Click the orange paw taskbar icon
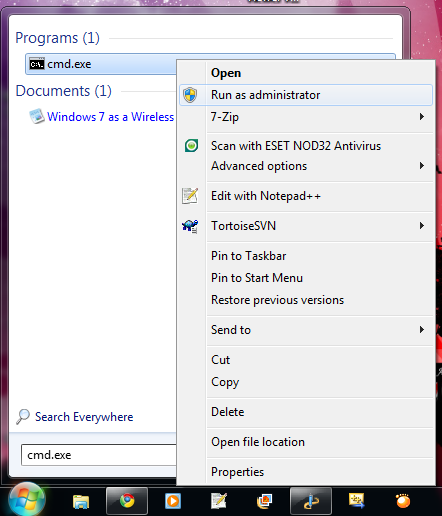The image size is (442, 516). click(x=403, y=501)
